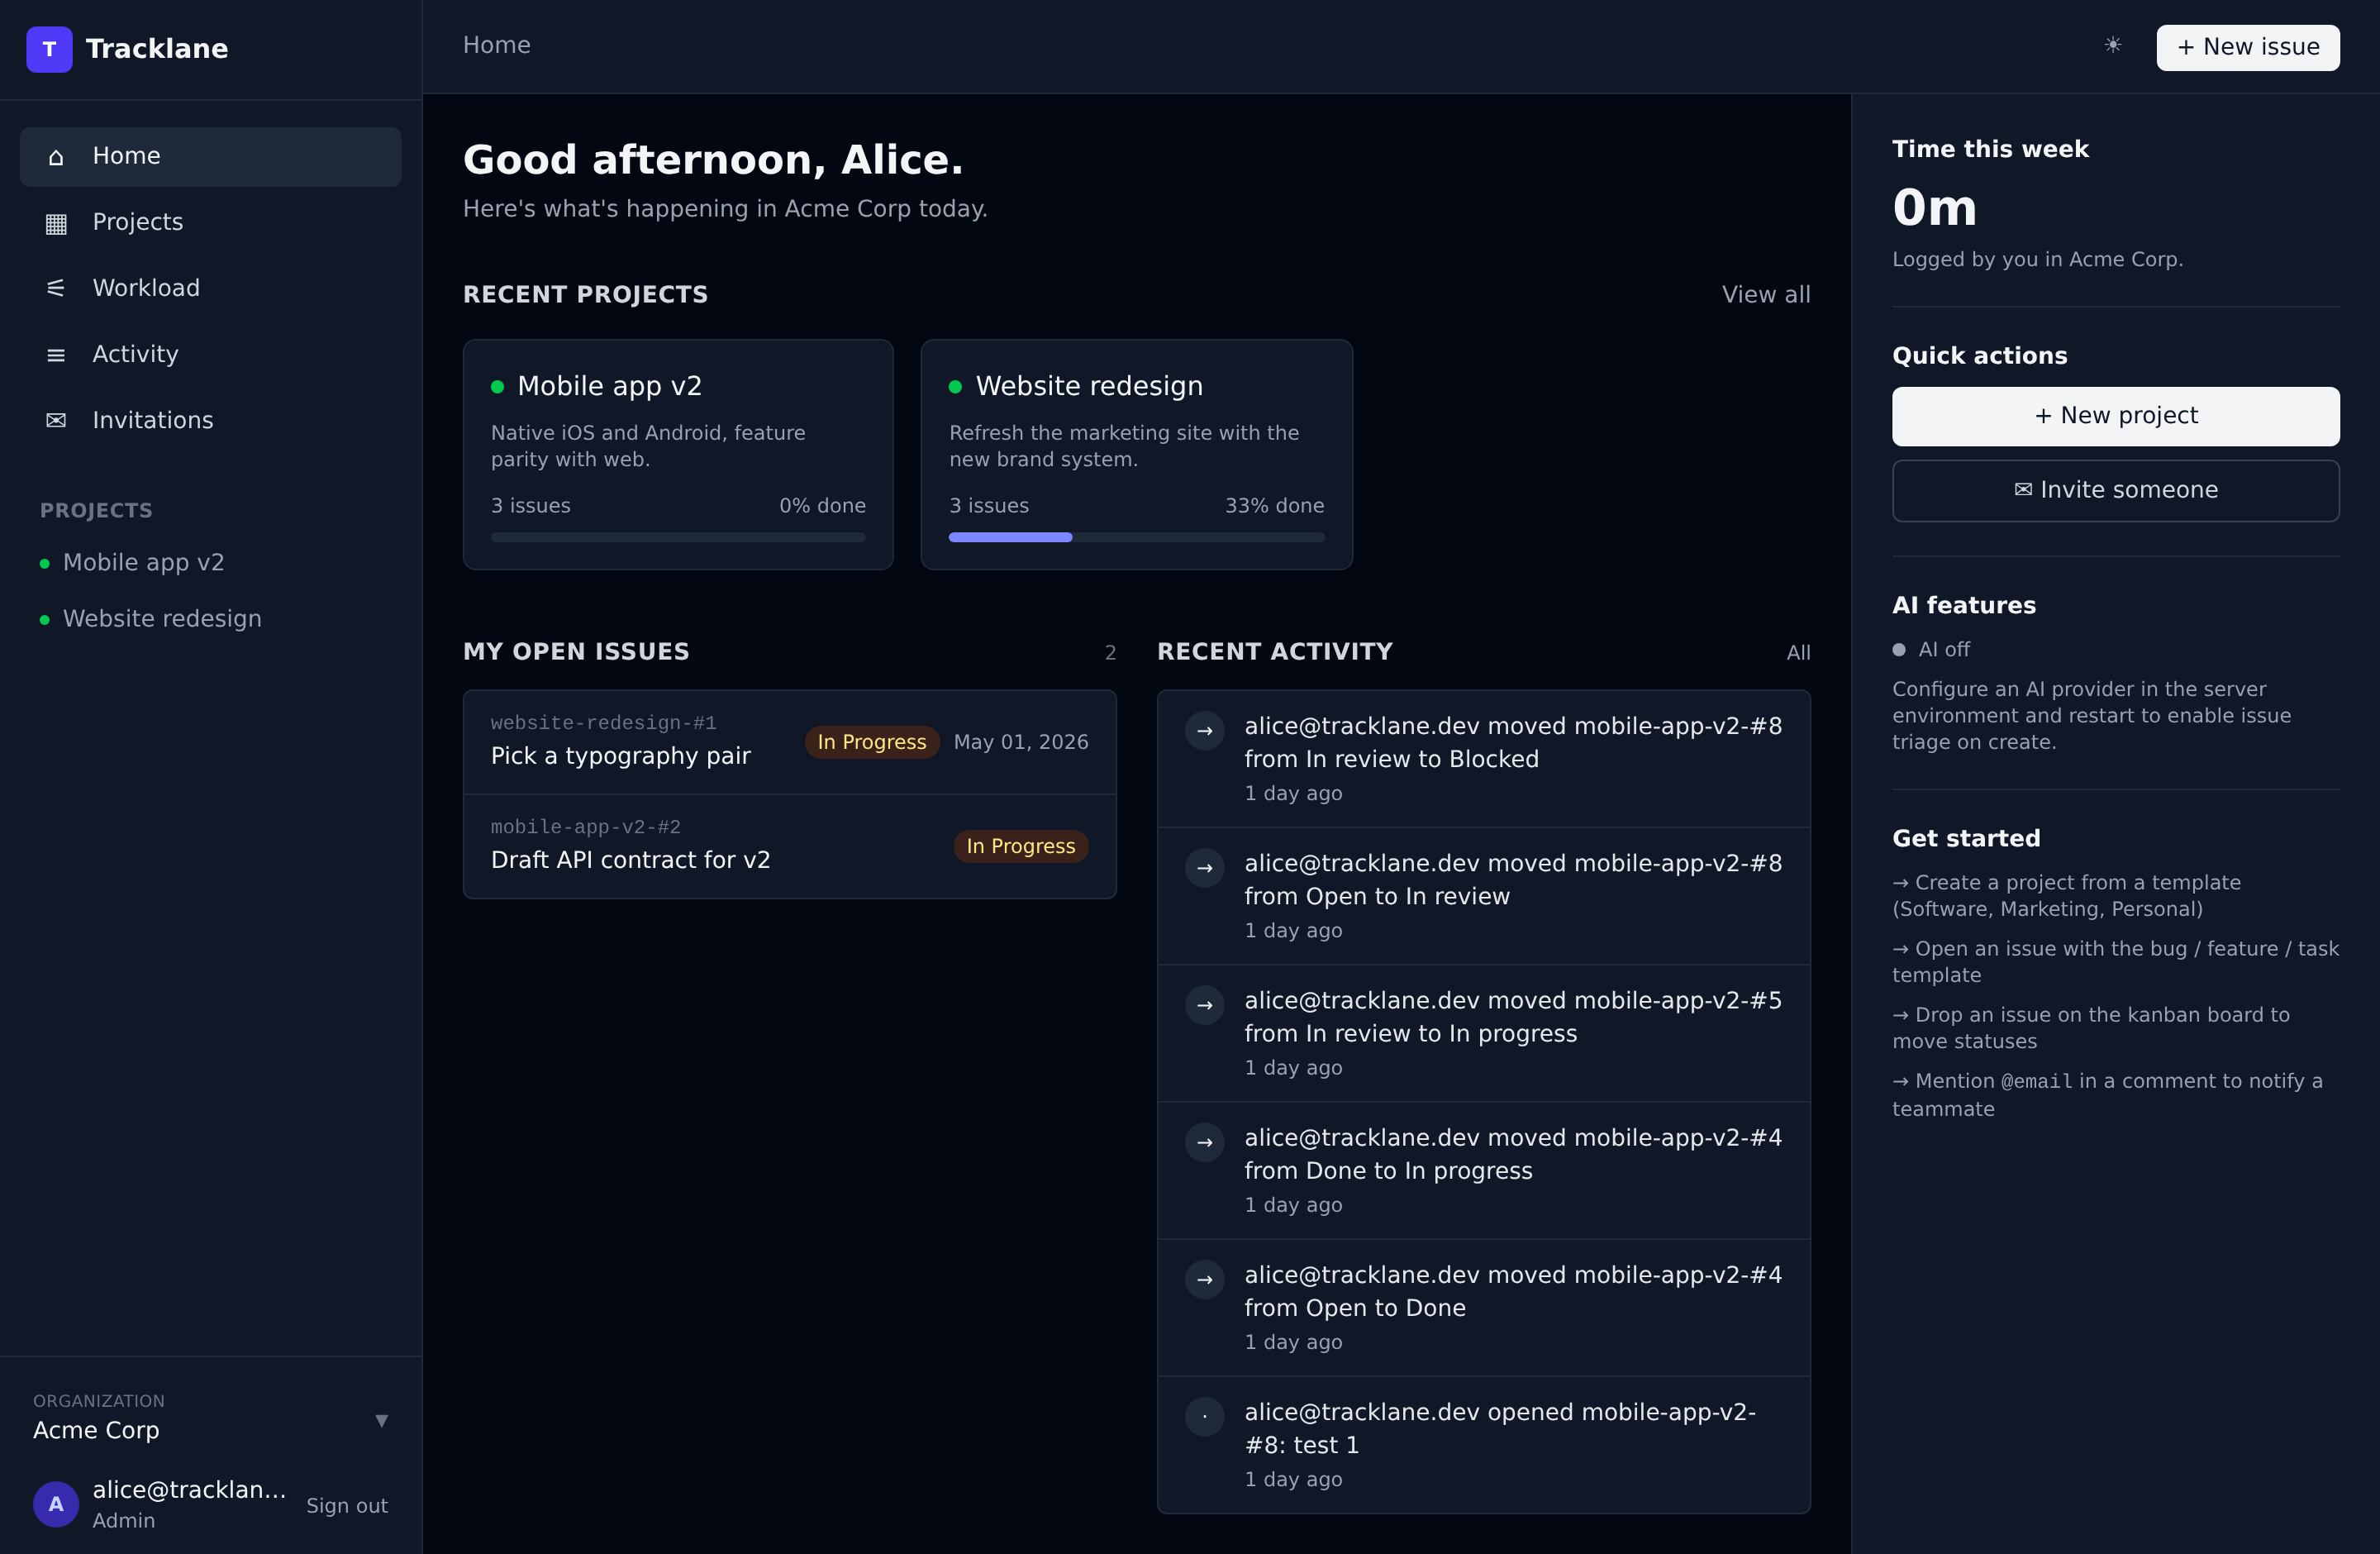Screen dimensions: 2380x1554
Task: Click the Home house icon in sidebar
Action: [56, 157]
